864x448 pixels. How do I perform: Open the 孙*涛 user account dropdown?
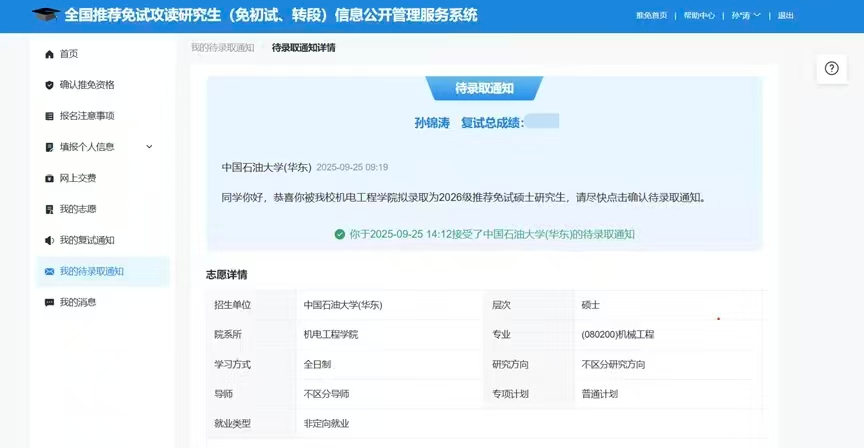[x=745, y=15]
